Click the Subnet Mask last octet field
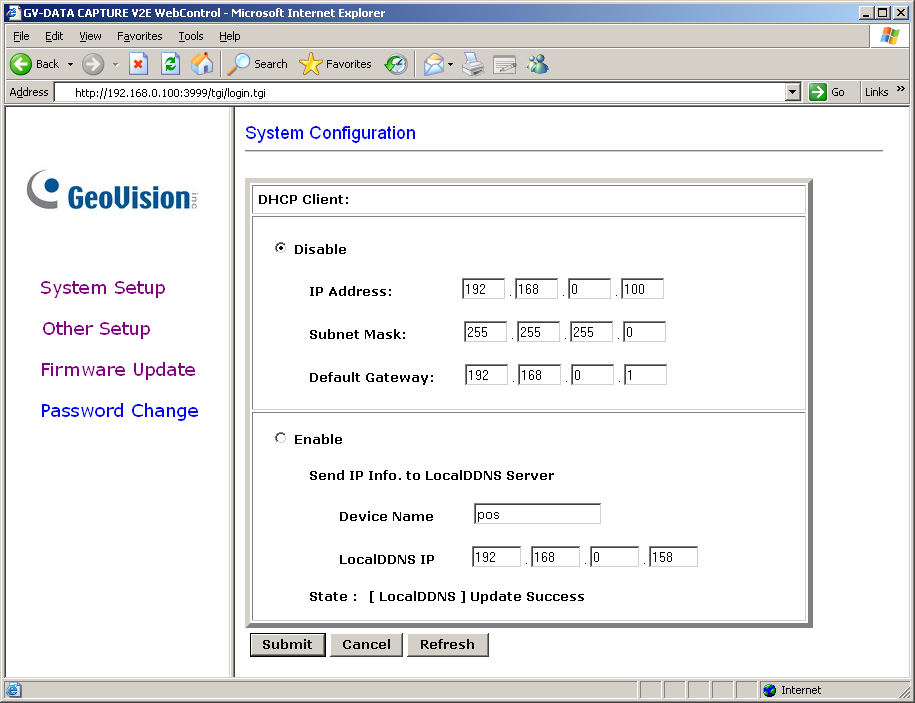This screenshot has height=703, width=915. pyautogui.click(x=645, y=332)
